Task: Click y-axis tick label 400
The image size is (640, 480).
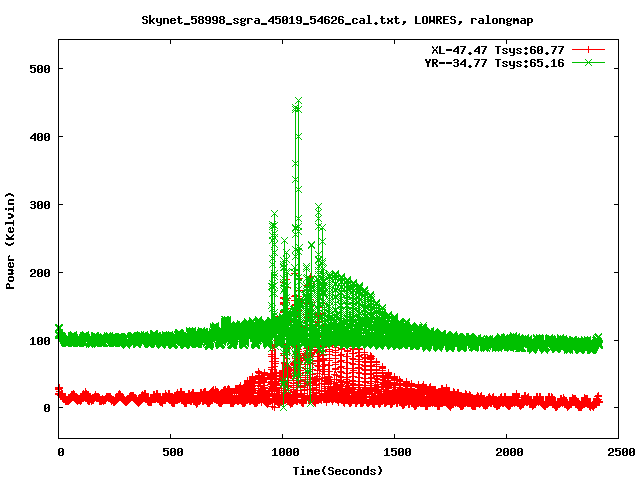Action: pyautogui.click(x=40, y=137)
